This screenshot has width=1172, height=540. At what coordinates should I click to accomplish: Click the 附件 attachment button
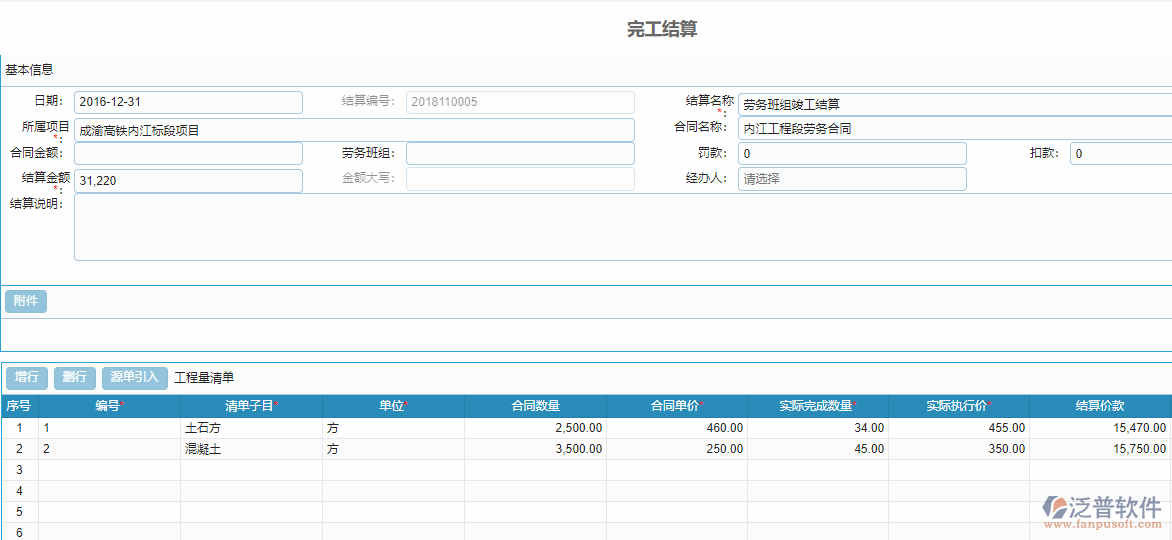pos(26,301)
